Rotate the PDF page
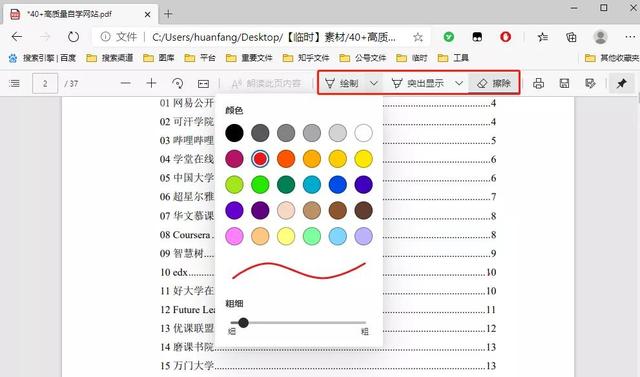This screenshot has height=377, width=640. coord(177,83)
